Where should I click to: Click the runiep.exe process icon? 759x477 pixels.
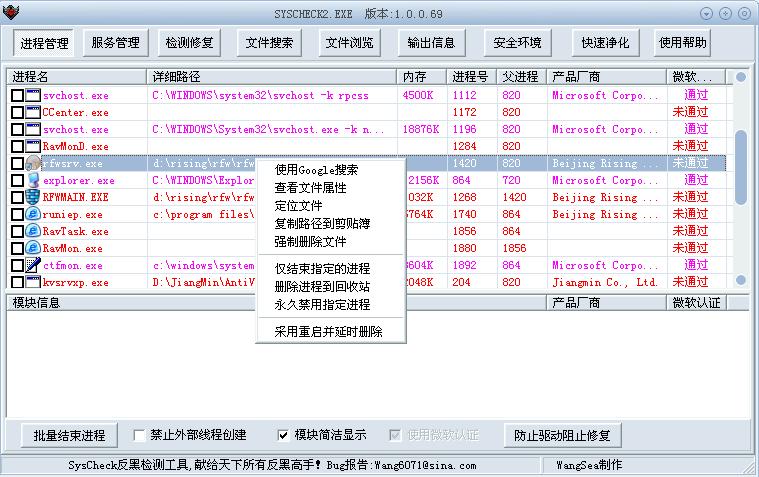coord(33,214)
